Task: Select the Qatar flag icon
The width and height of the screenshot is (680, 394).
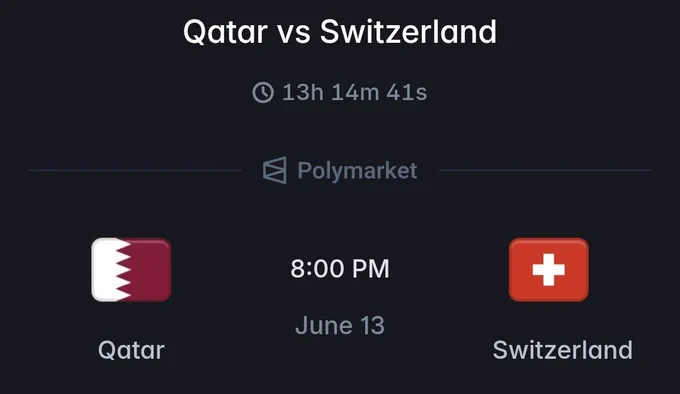Action: (x=131, y=270)
